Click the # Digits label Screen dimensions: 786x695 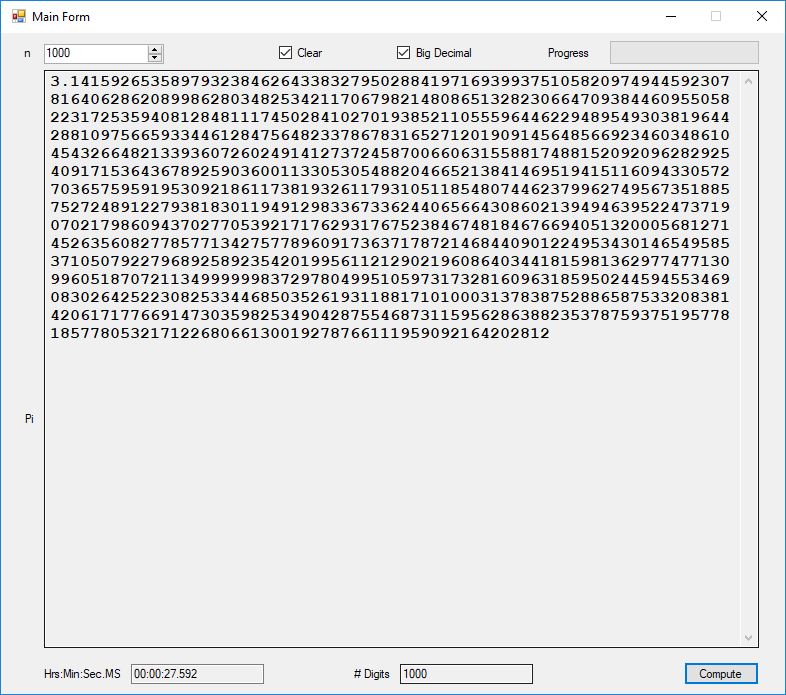coord(371,674)
